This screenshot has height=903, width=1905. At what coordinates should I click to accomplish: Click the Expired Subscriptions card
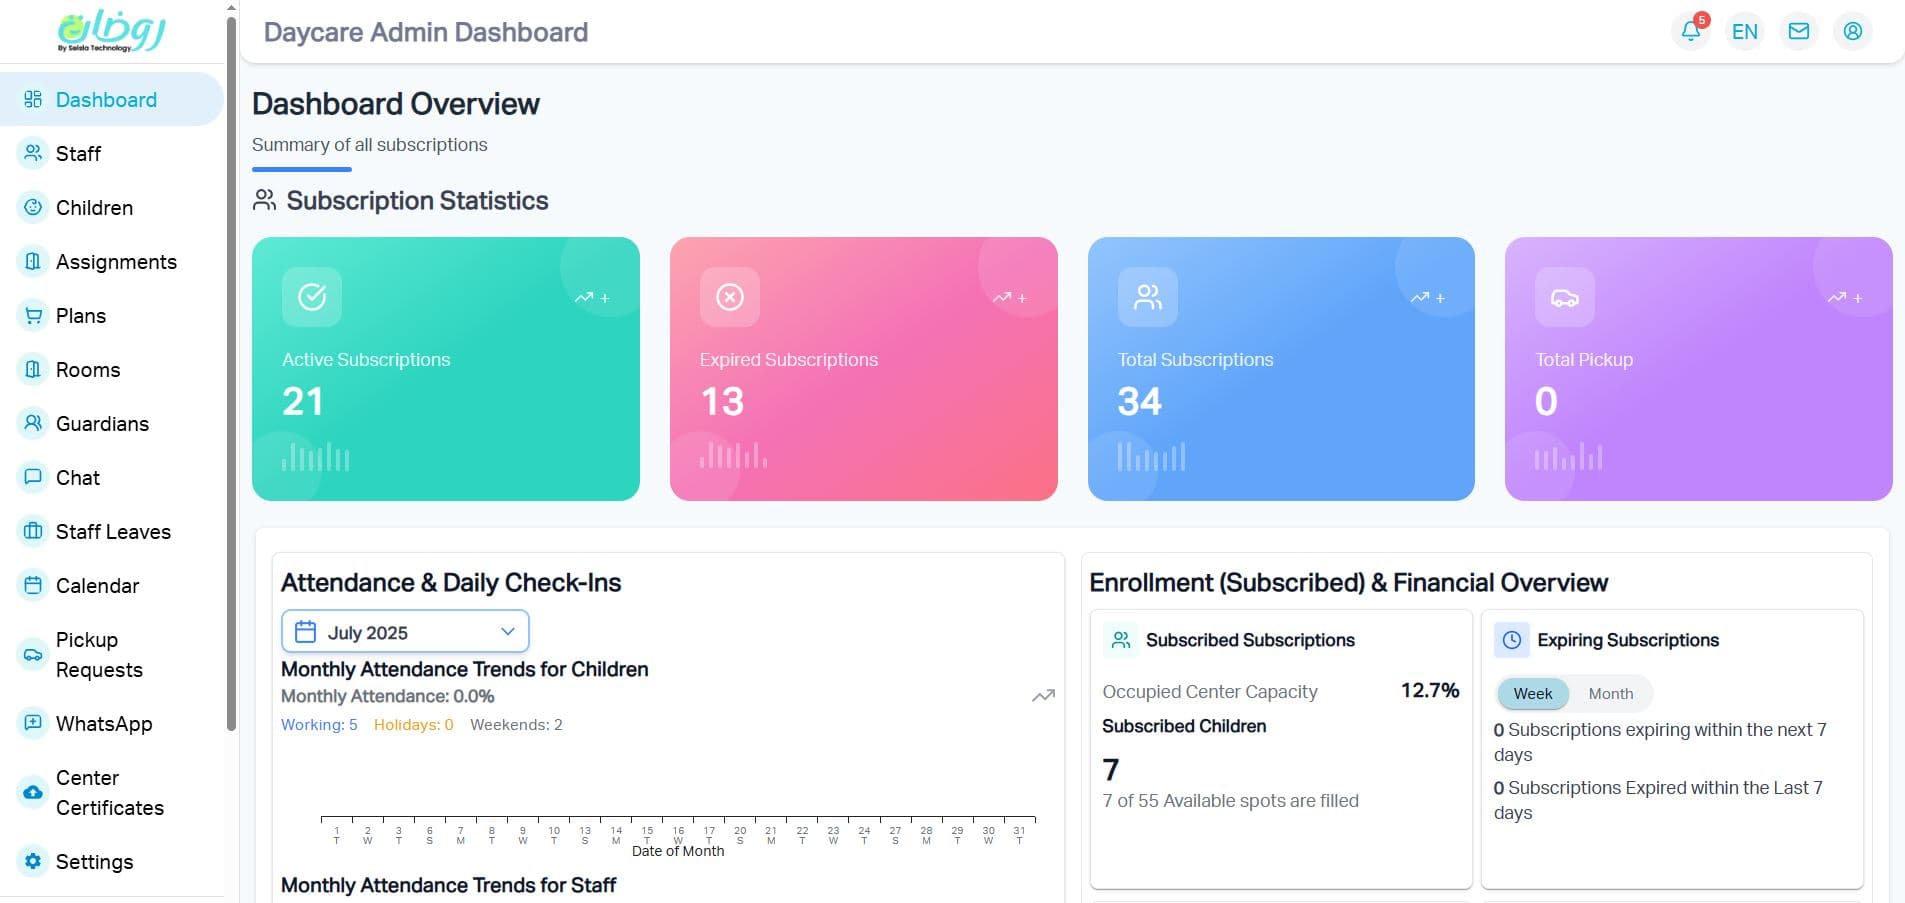click(x=862, y=369)
